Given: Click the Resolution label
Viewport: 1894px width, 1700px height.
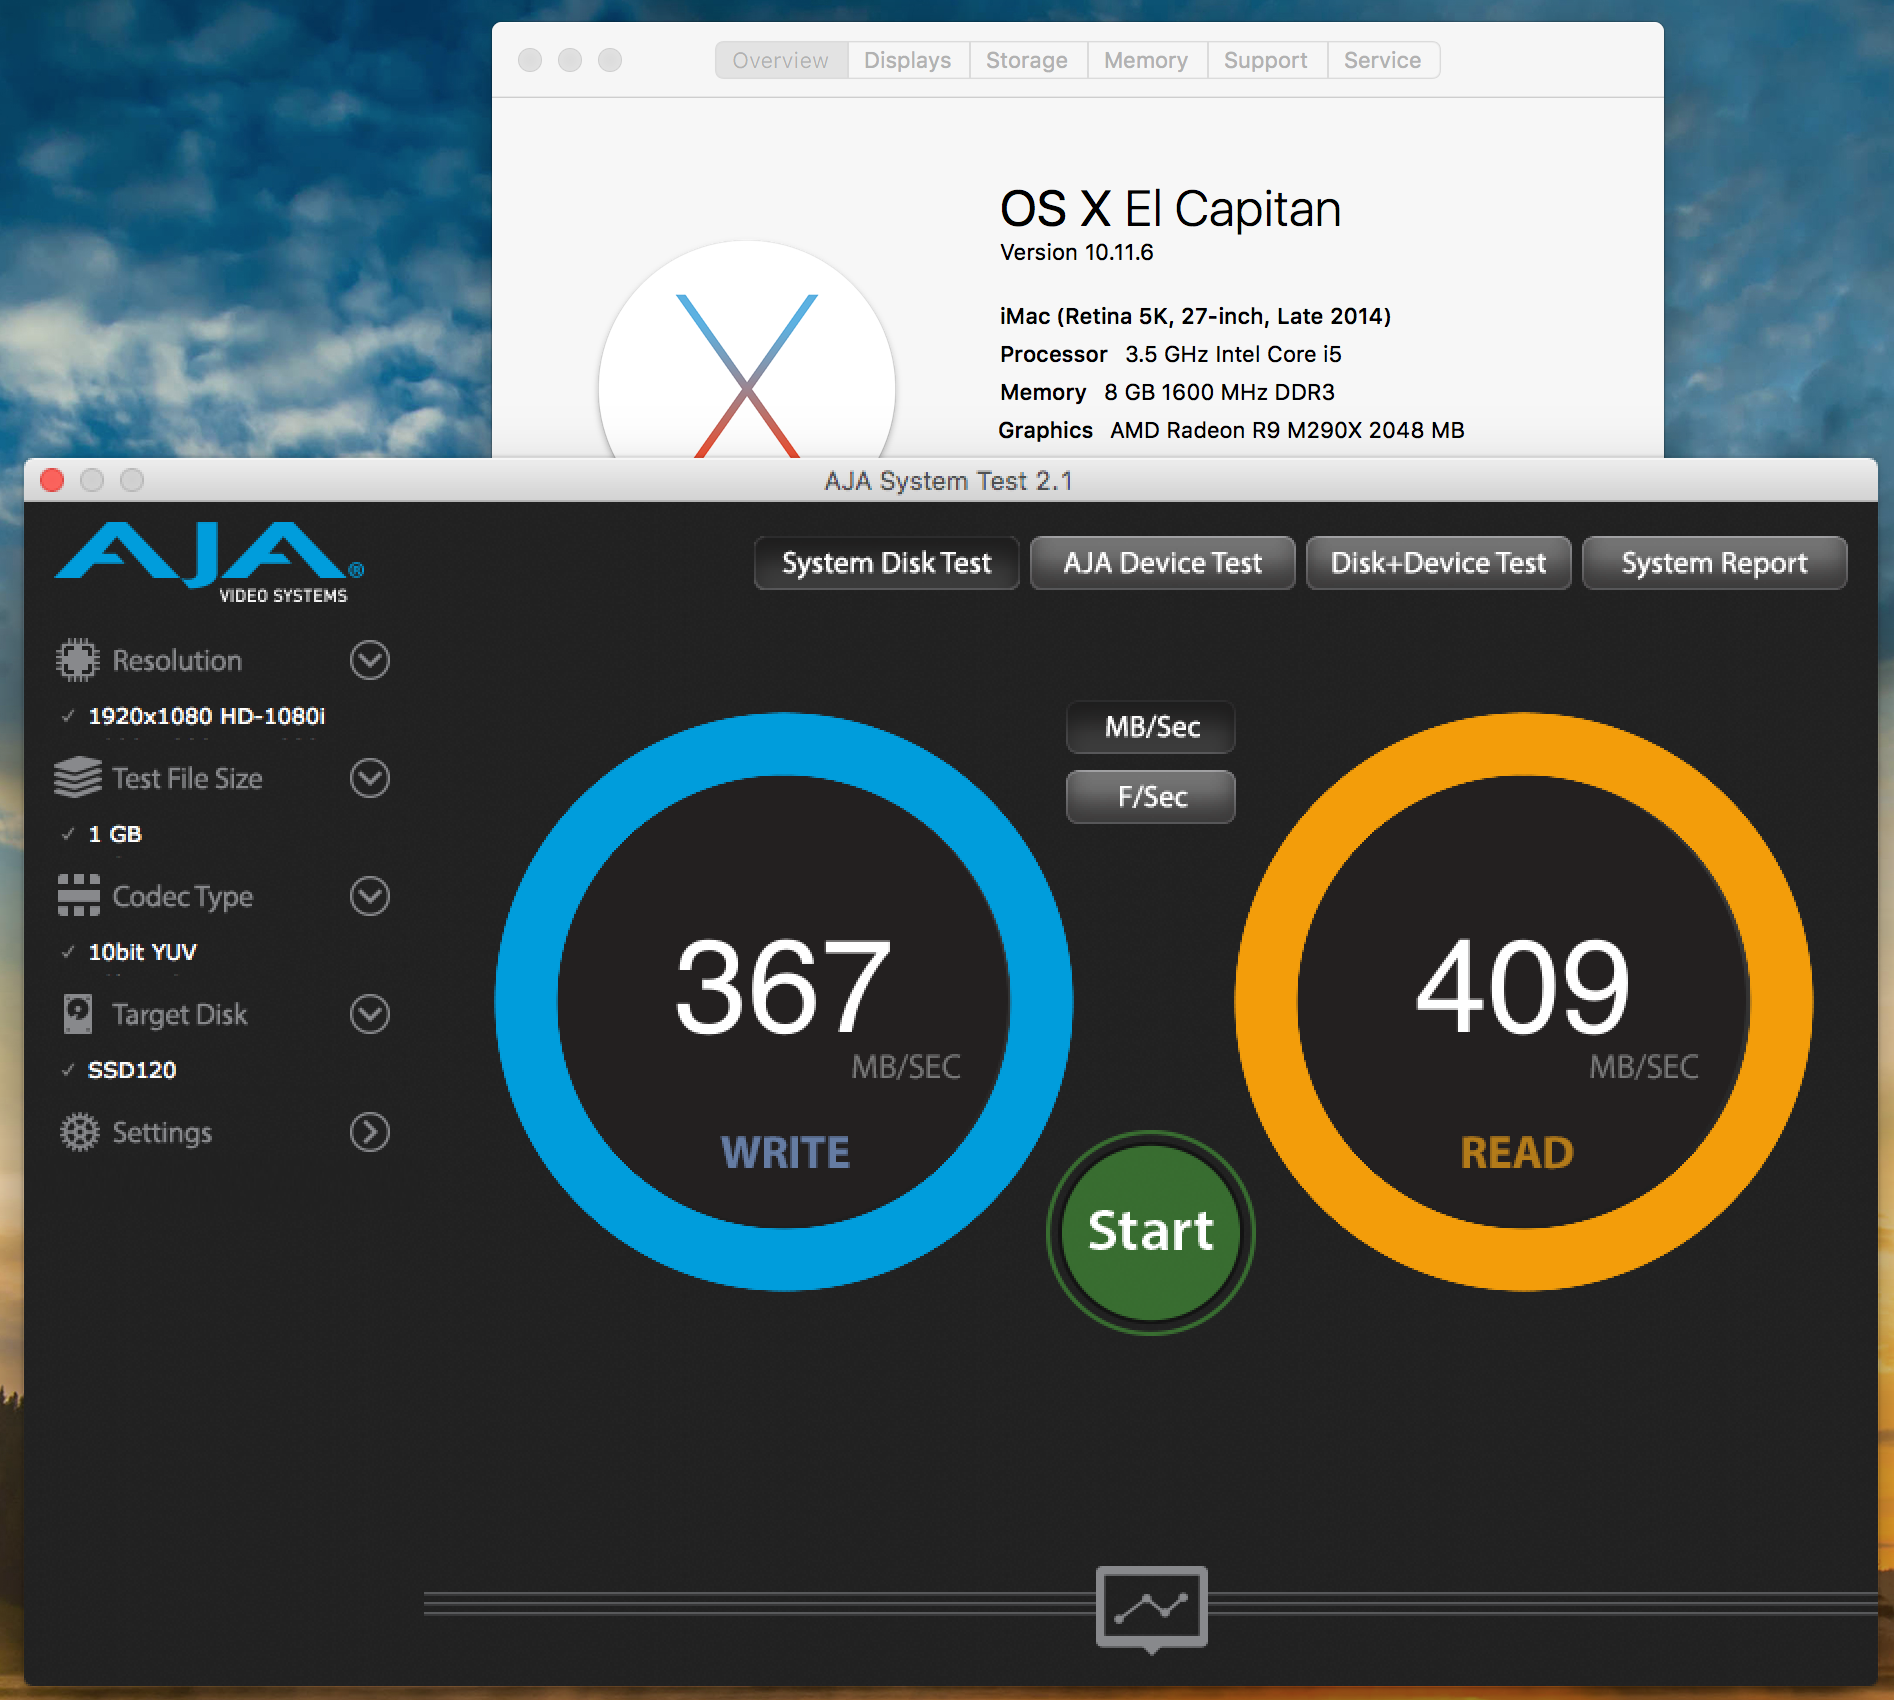Looking at the screenshot, I should click(x=177, y=660).
